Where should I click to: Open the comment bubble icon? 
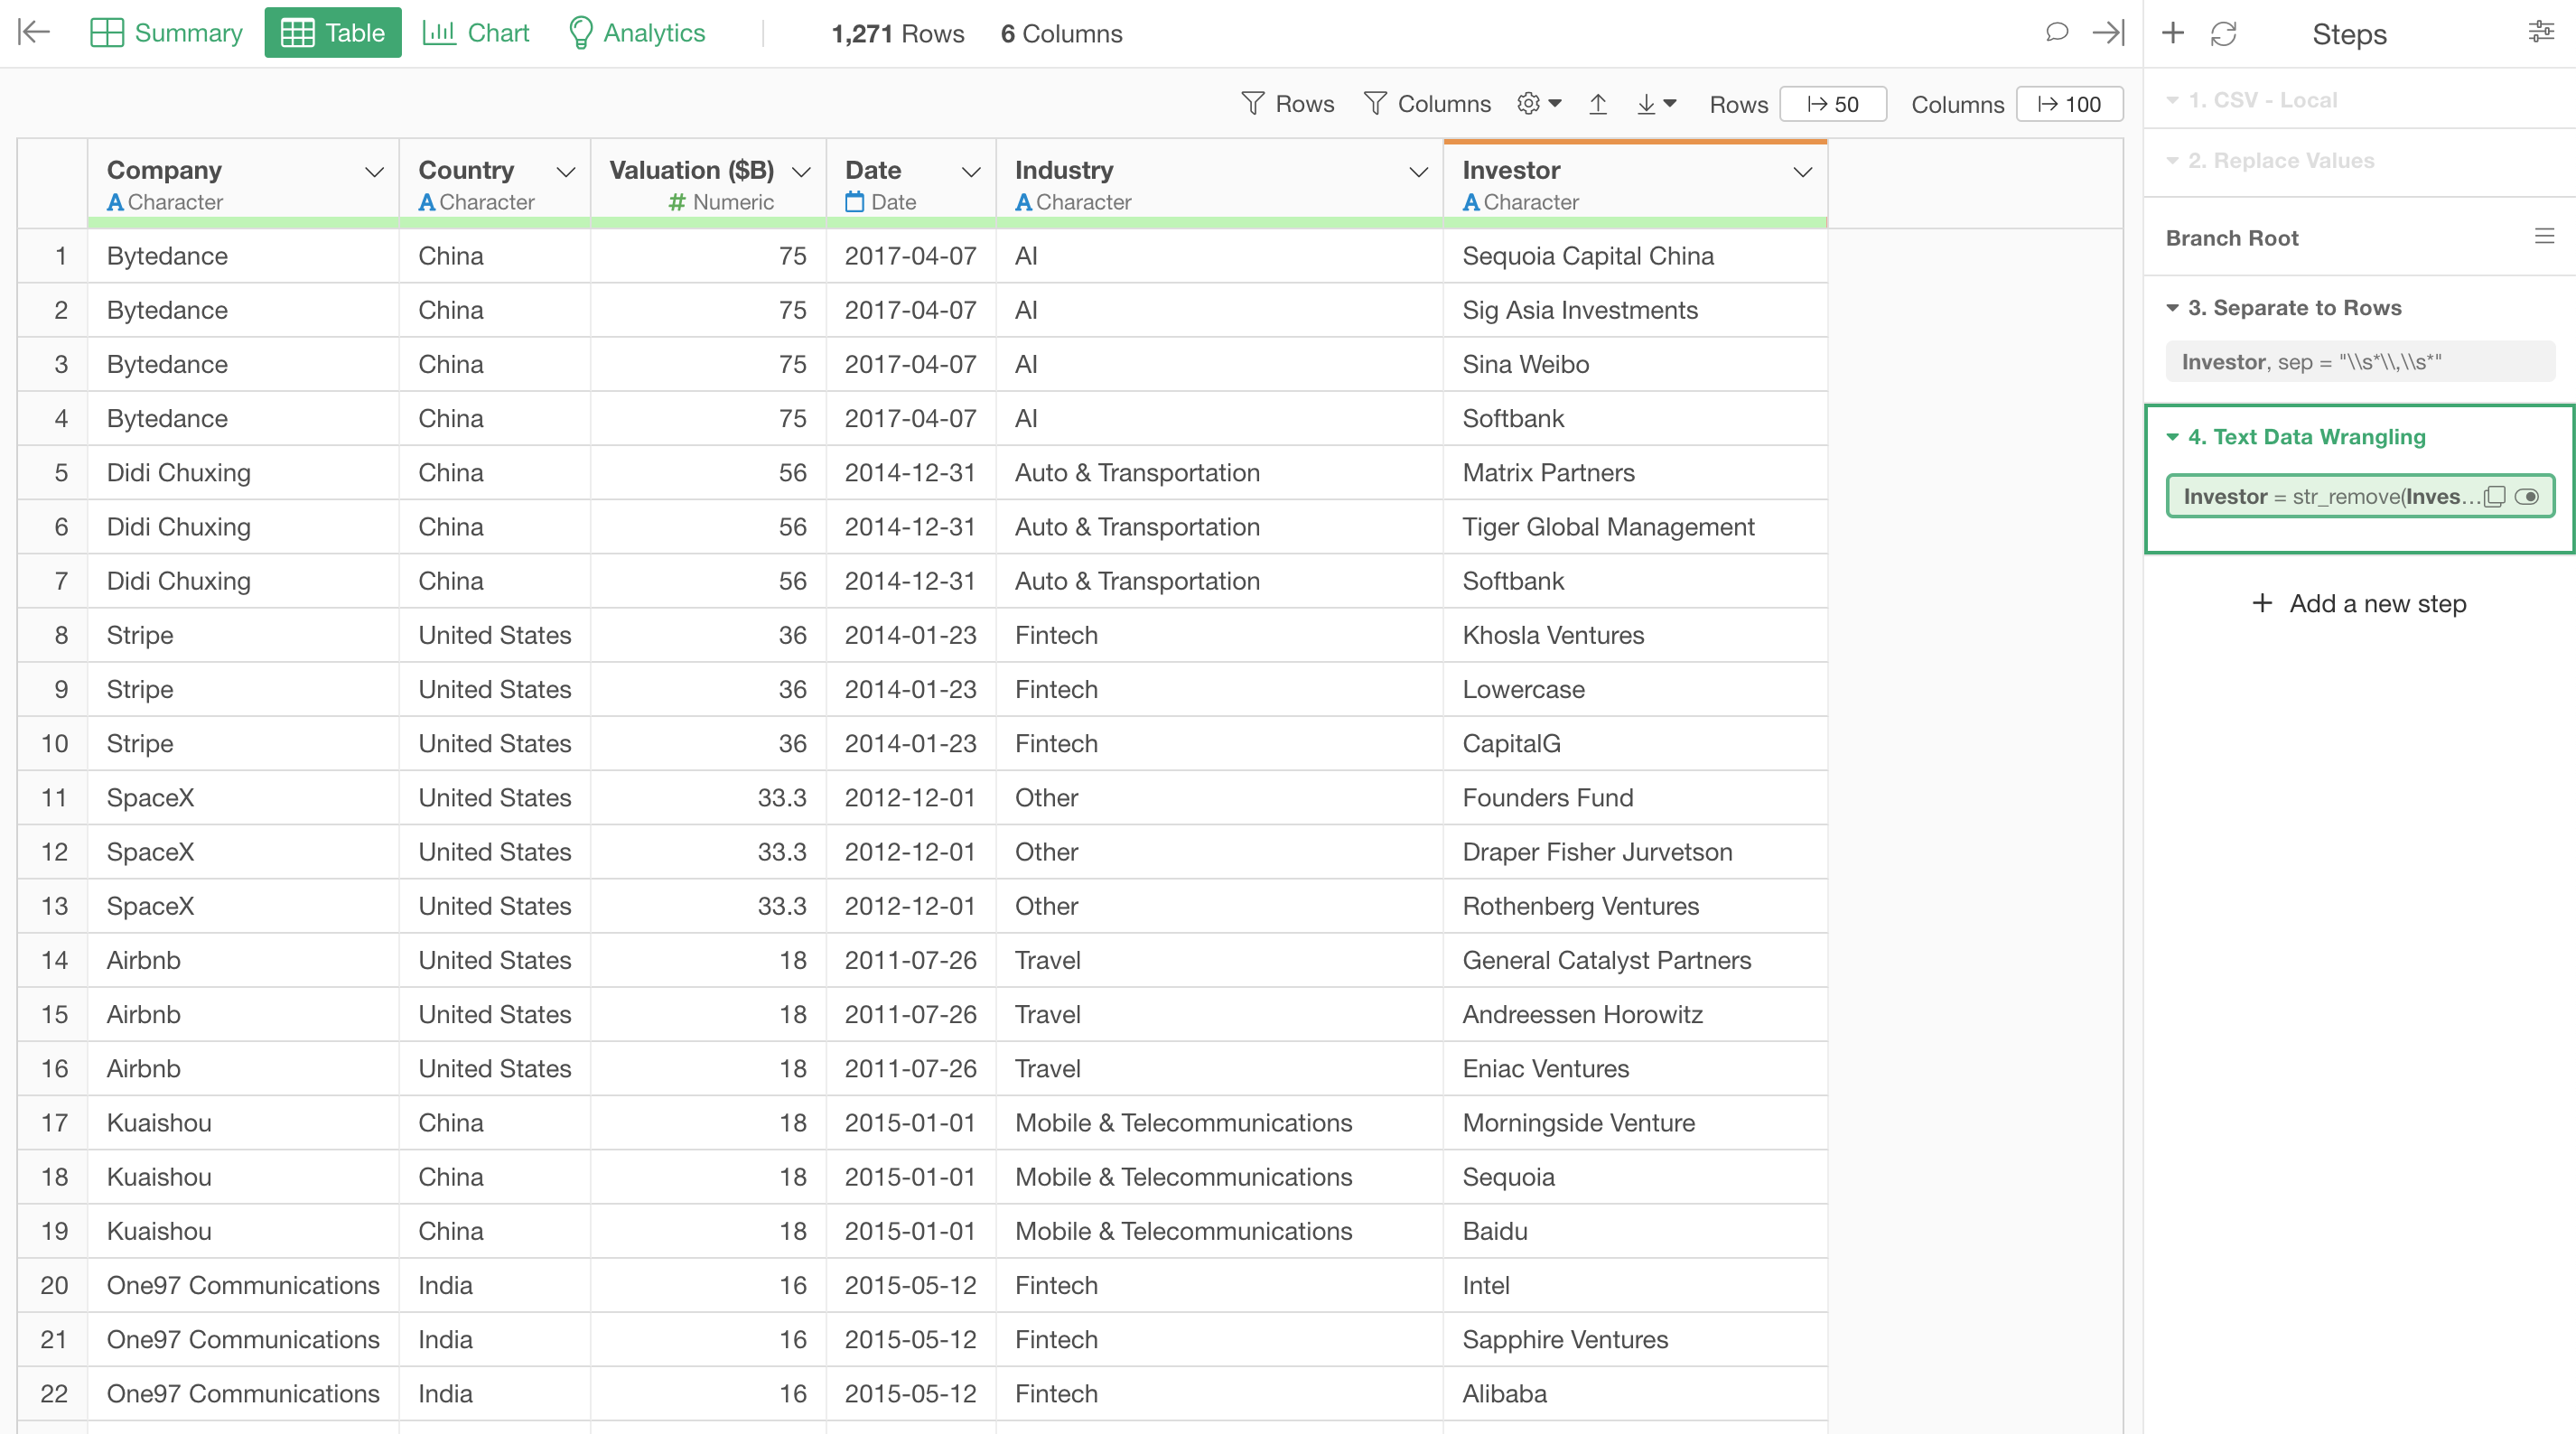tap(2056, 33)
